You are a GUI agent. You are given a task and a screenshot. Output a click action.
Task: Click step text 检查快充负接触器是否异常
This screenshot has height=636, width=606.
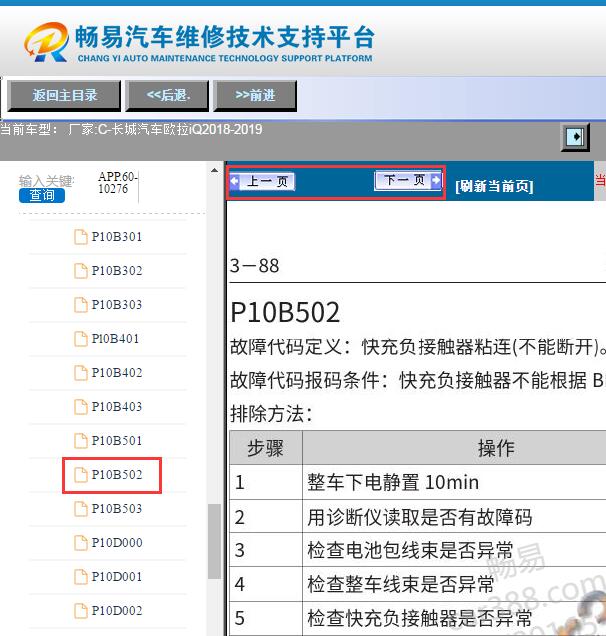(419, 619)
